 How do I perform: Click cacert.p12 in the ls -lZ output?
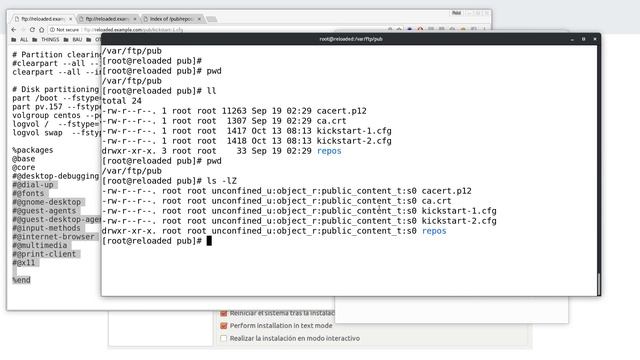coord(447,191)
